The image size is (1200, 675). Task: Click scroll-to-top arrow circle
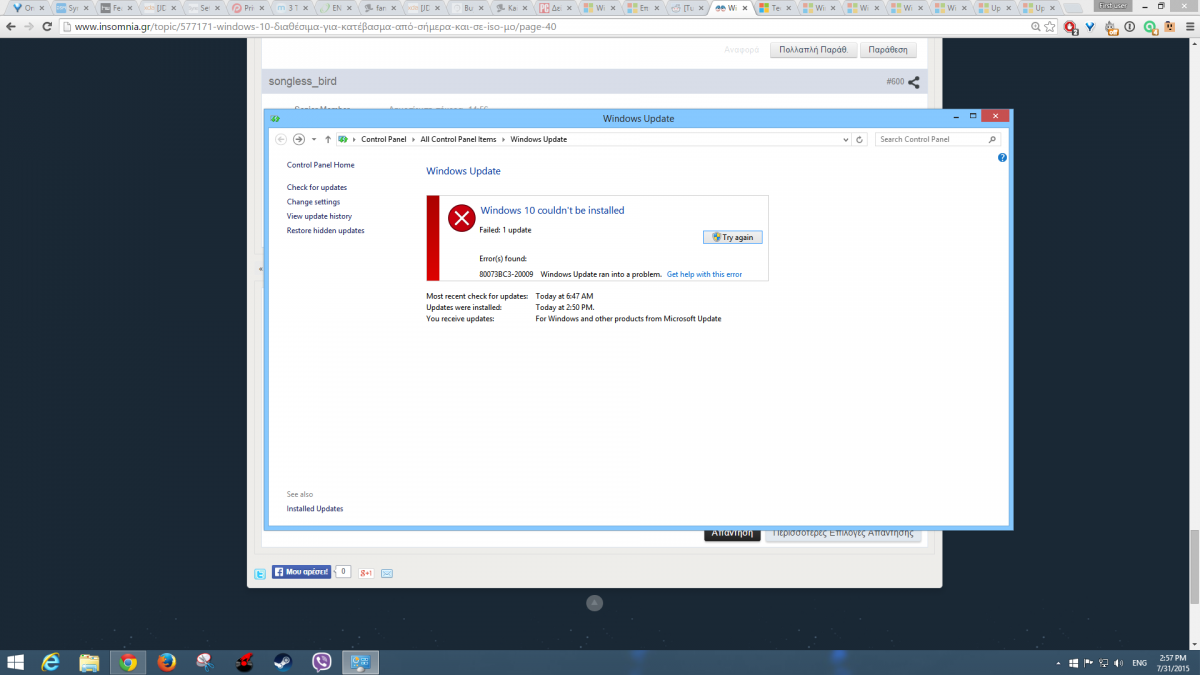594,603
